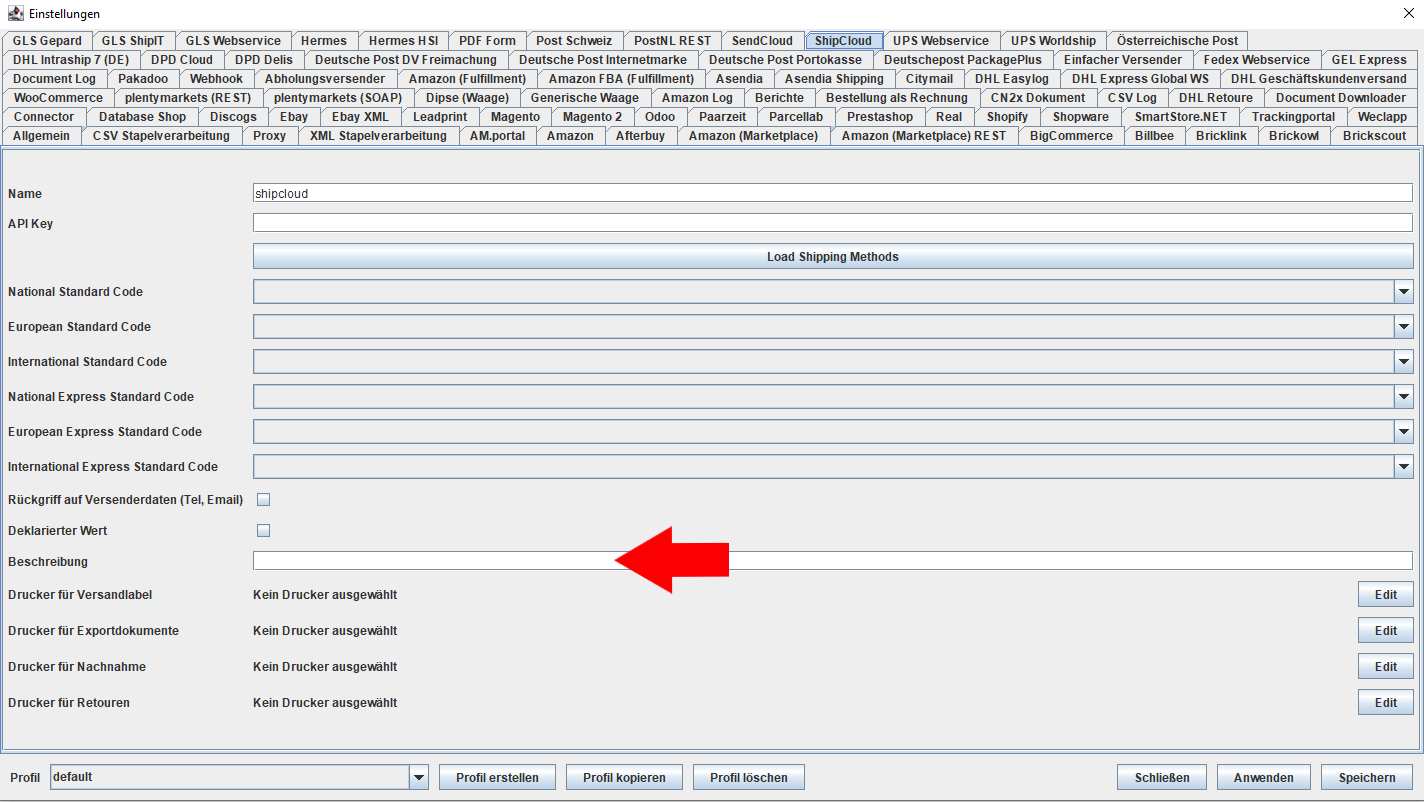Open the Dipse (Waage) tab

[x=467, y=98]
